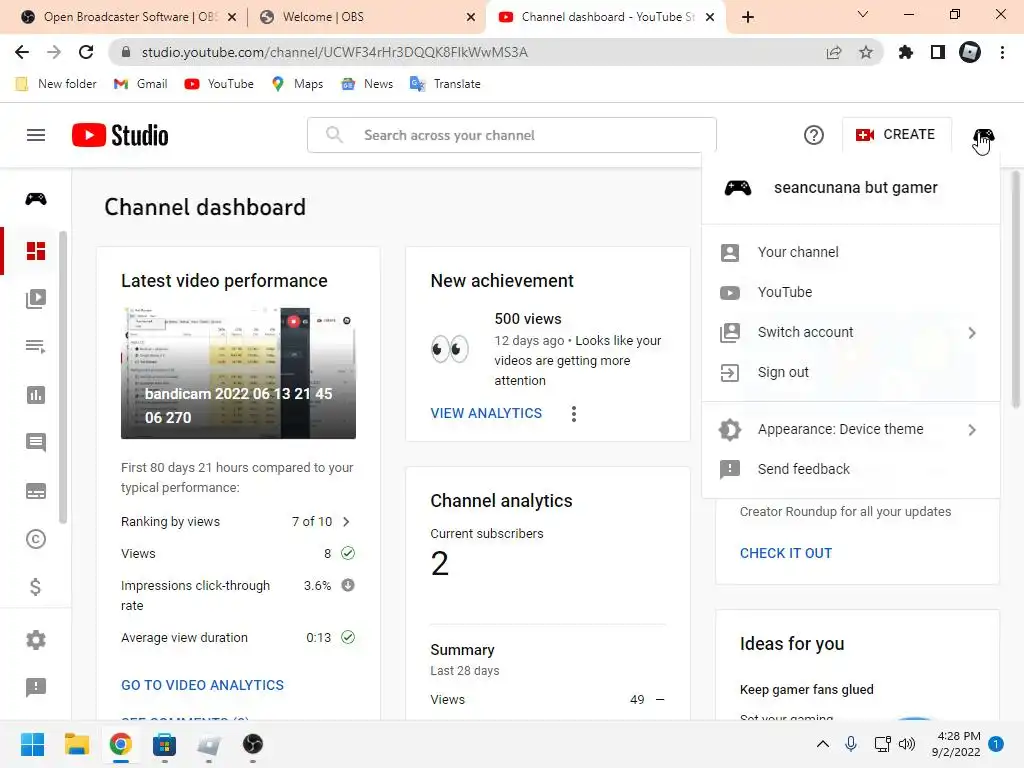The height and width of the screenshot is (768, 1024).
Task: Open the Playlists icon in the sidebar
Action: click(36, 346)
